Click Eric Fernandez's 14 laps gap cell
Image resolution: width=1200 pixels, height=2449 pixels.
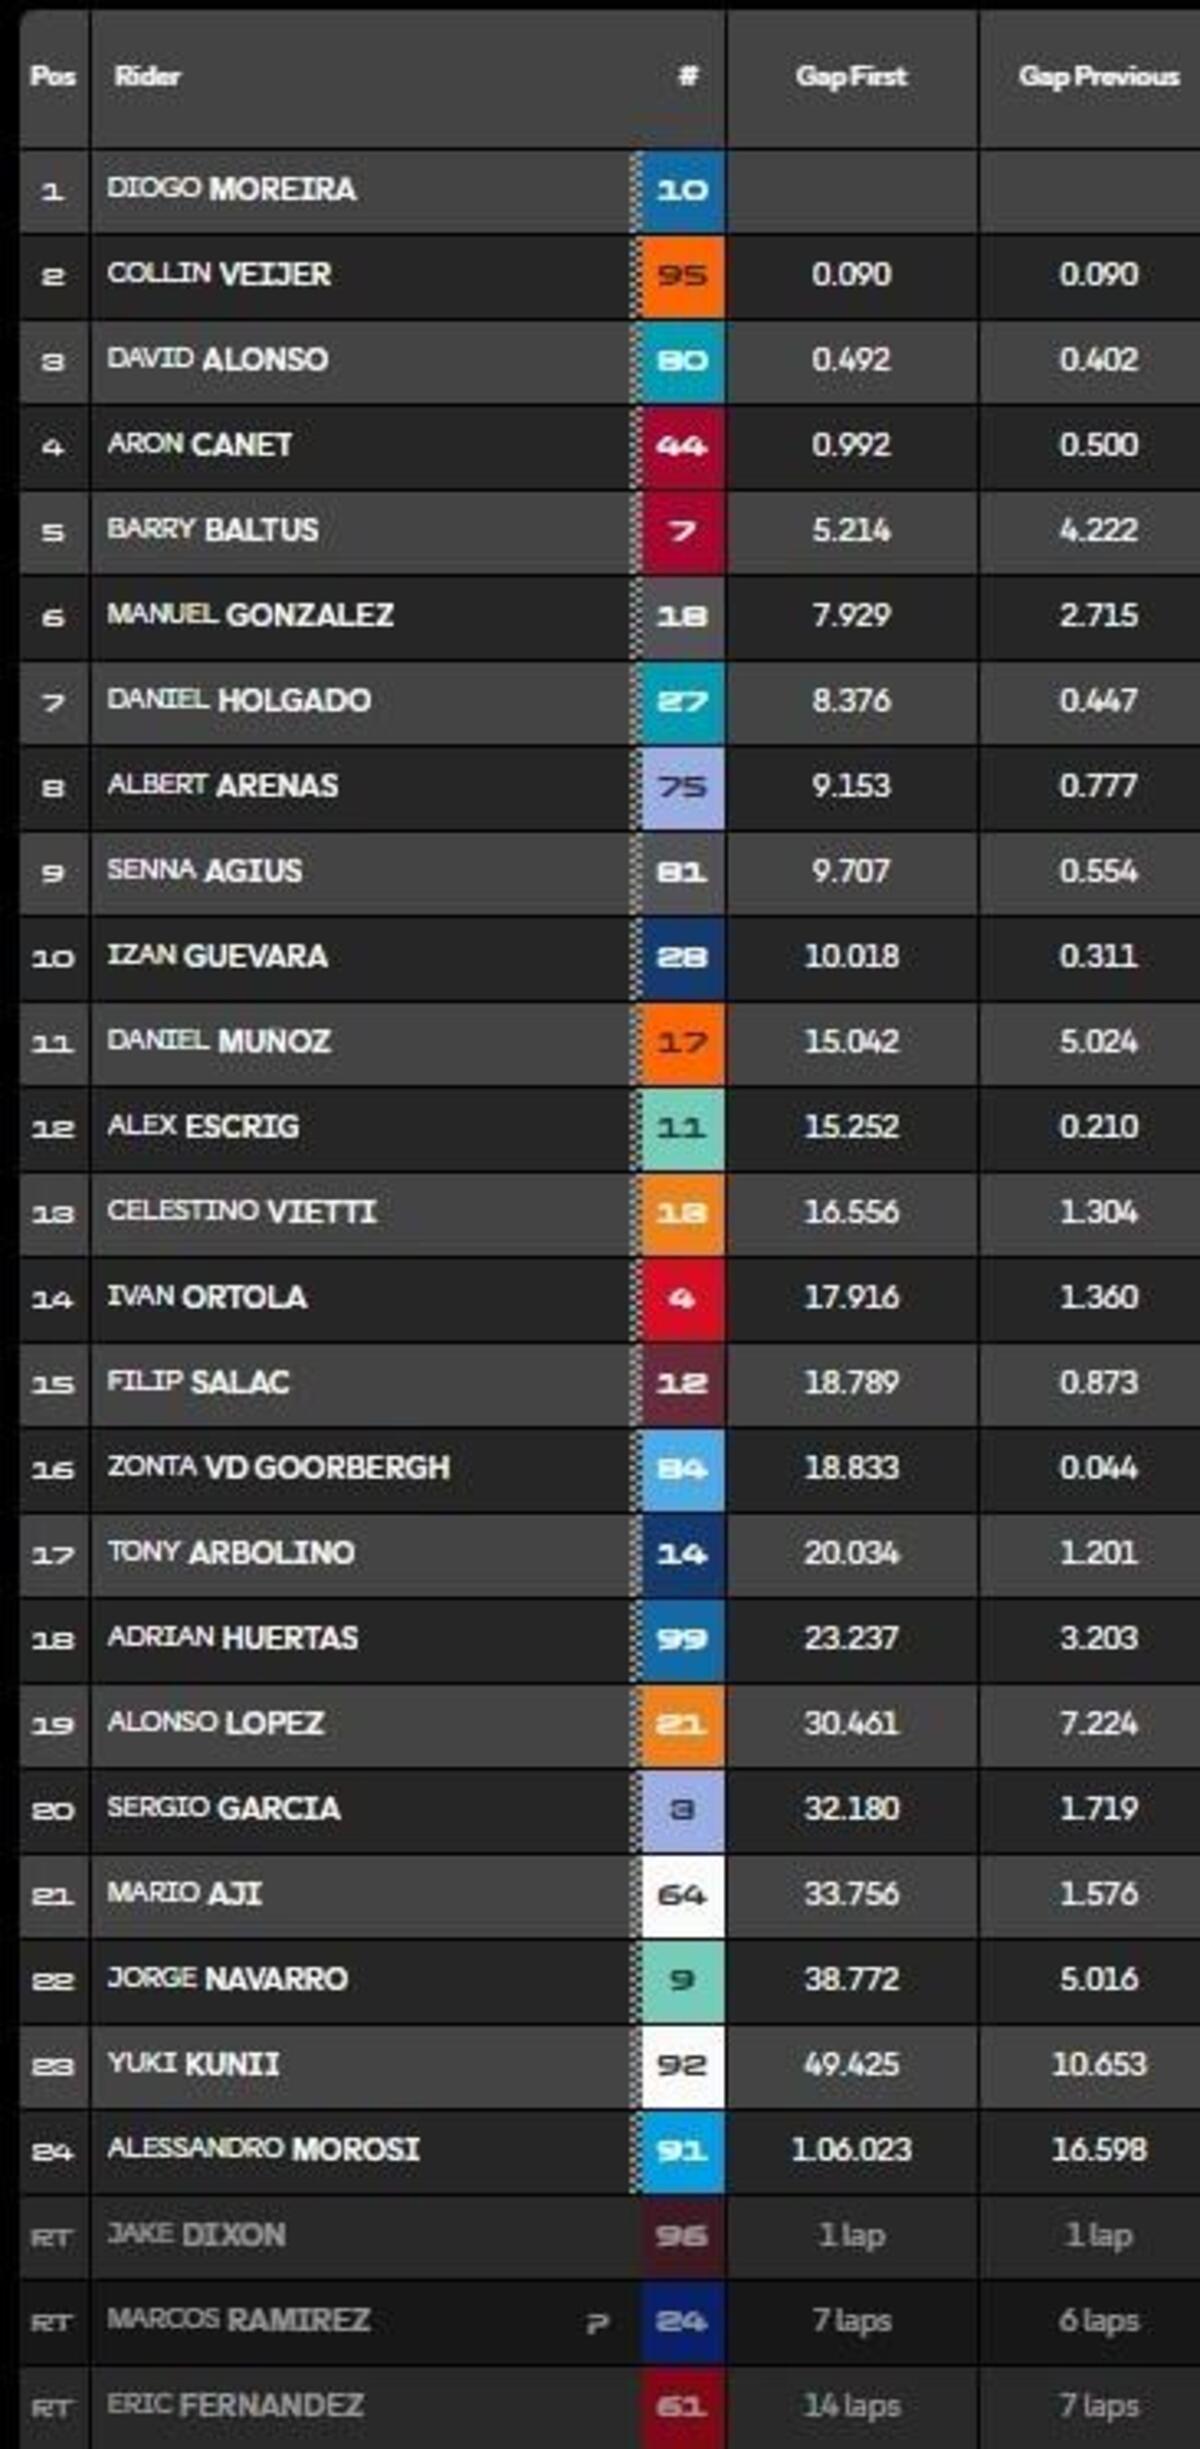point(851,2406)
